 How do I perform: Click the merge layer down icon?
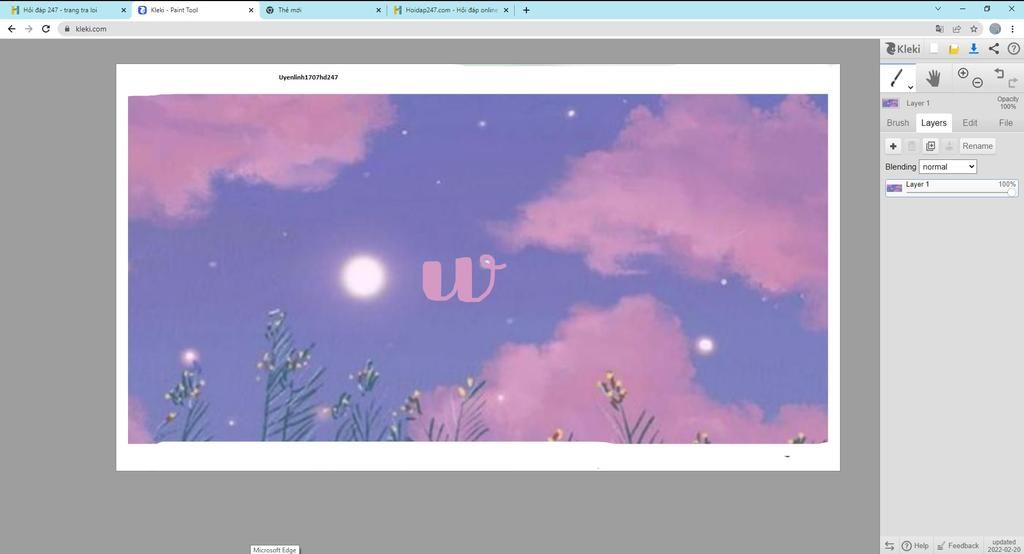pyautogui.click(x=950, y=146)
